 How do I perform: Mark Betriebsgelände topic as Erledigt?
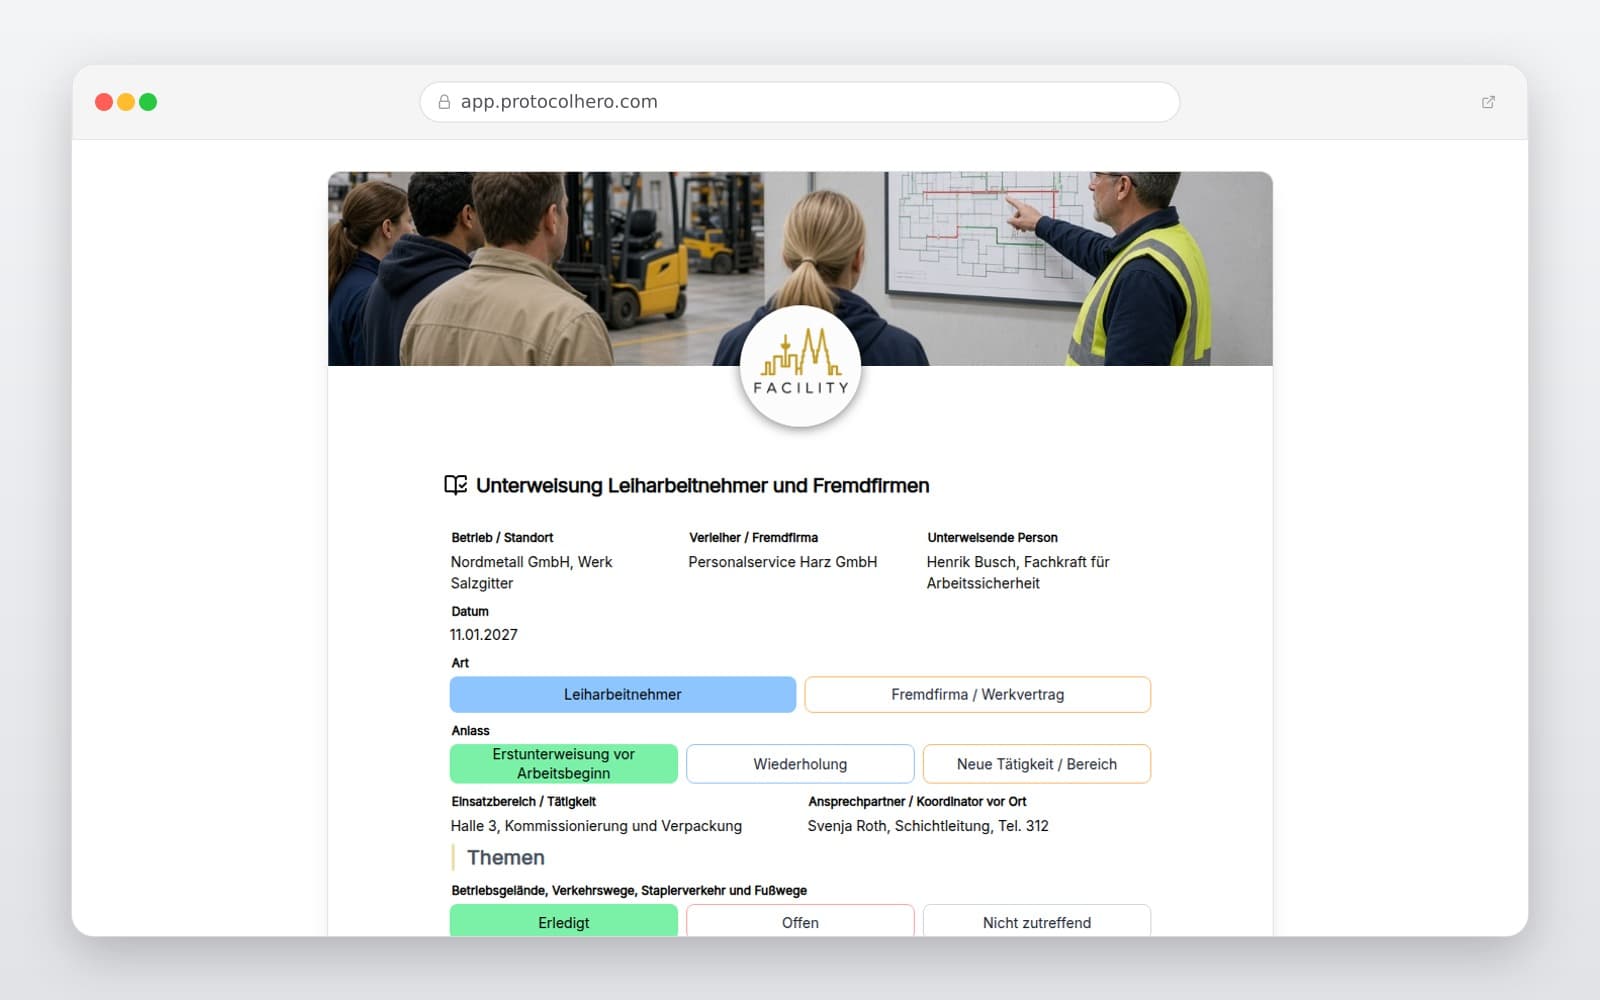point(564,921)
